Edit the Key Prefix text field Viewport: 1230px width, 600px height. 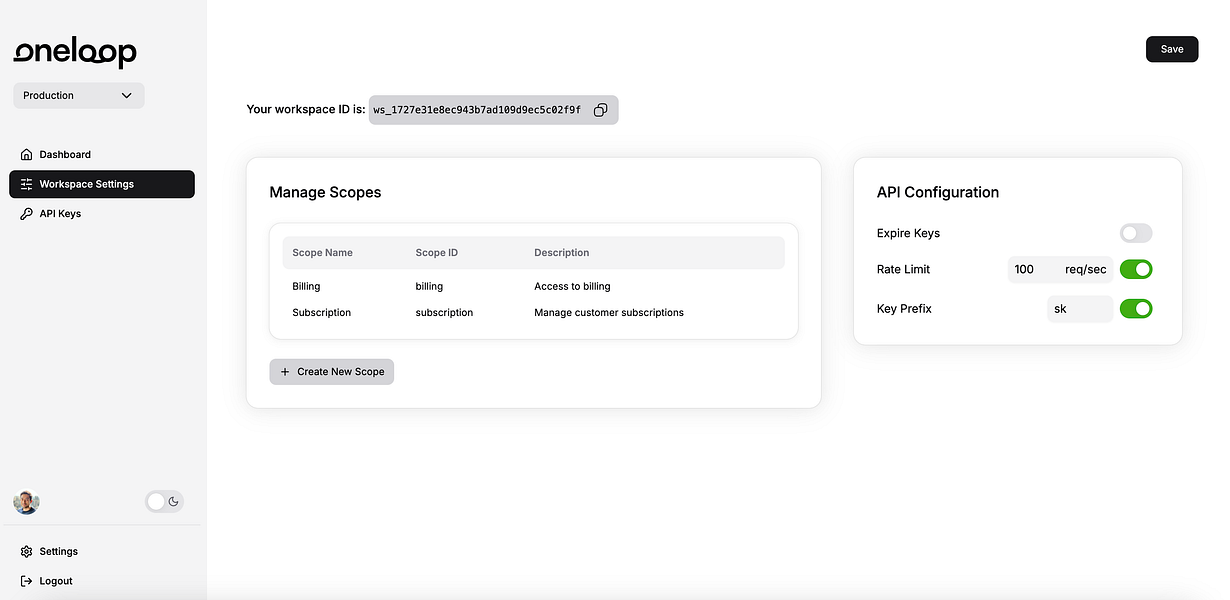coord(1078,309)
